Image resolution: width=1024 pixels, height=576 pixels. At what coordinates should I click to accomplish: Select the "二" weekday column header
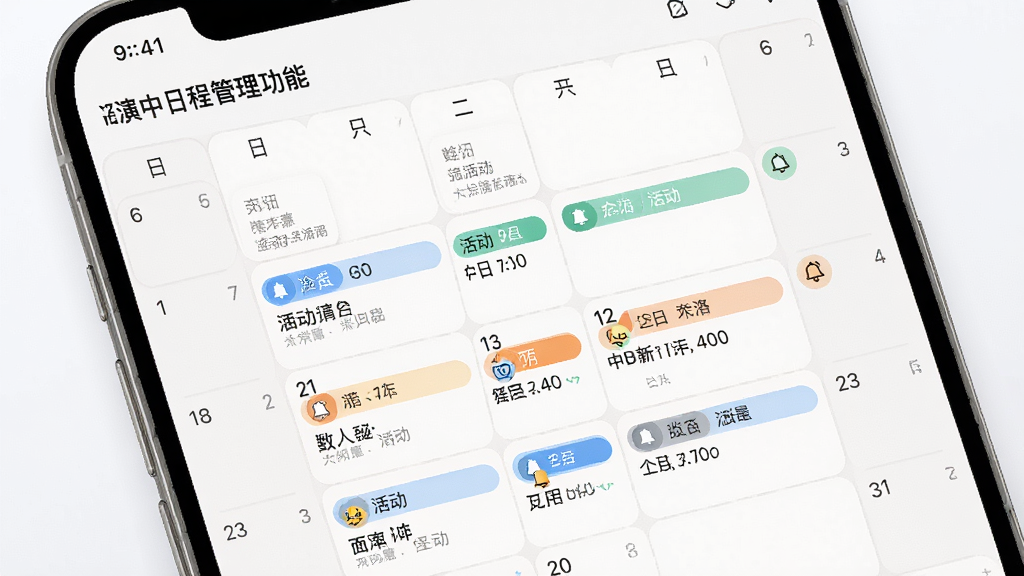click(x=463, y=108)
